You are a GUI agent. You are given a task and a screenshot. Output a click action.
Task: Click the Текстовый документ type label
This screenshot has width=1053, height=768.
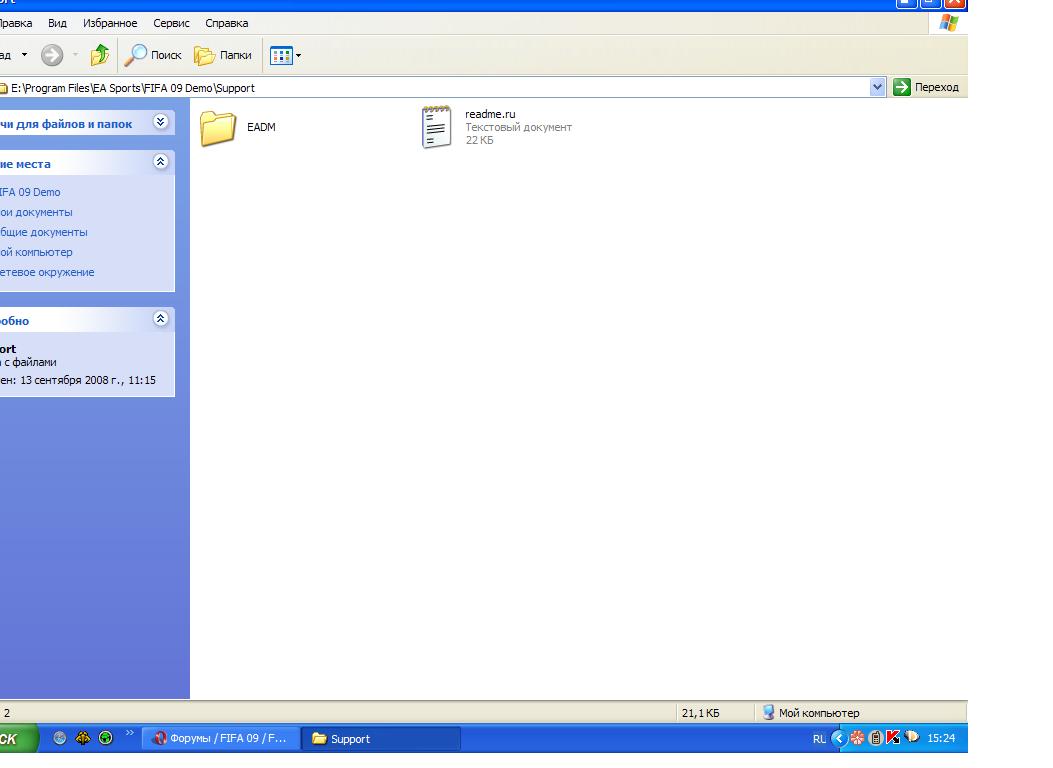518,128
